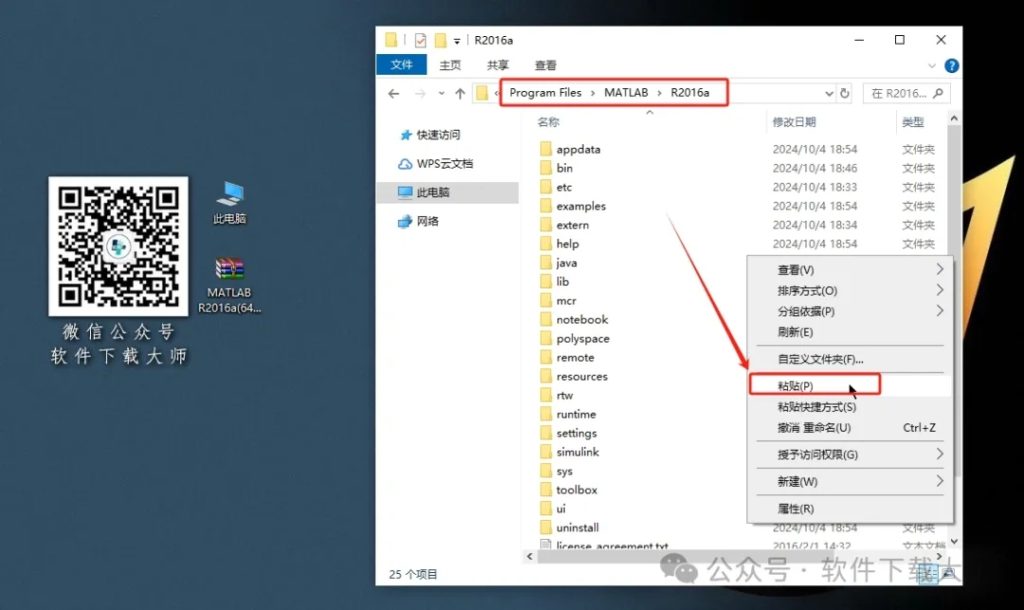Viewport: 1024px width, 610px height.
Task: Open the address bar dropdown arrow
Action: pos(829,92)
